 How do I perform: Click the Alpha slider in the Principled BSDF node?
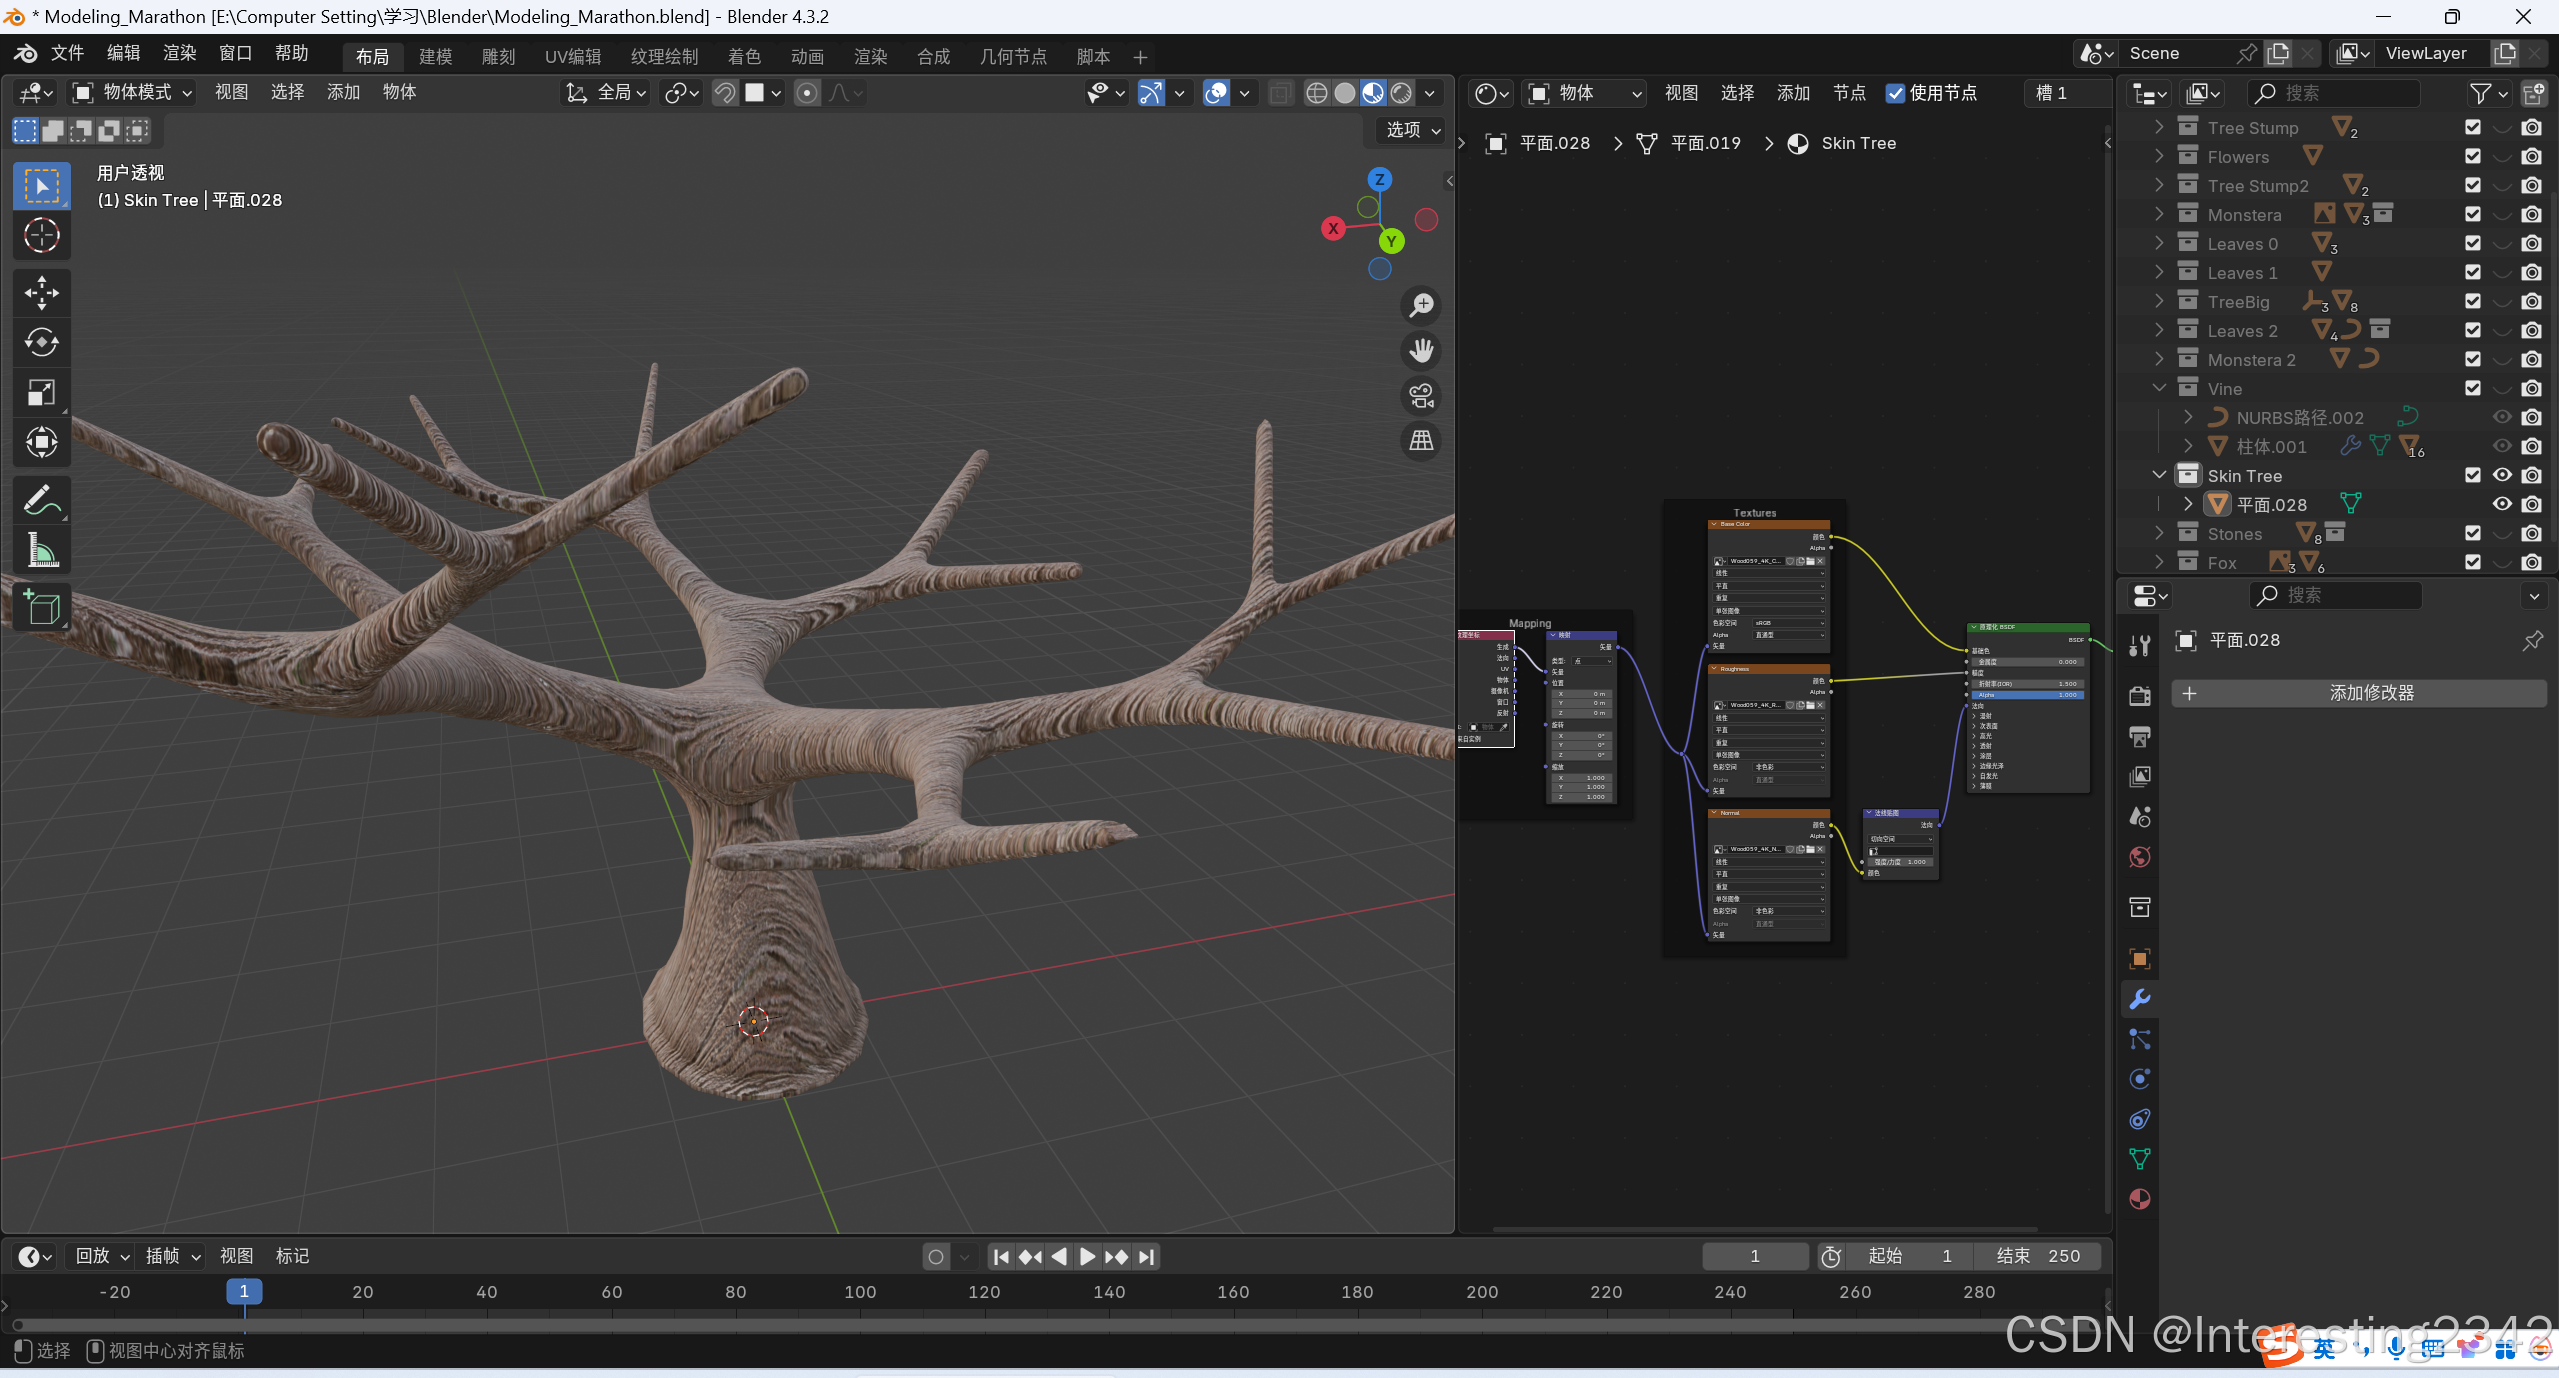coord(2027,695)
